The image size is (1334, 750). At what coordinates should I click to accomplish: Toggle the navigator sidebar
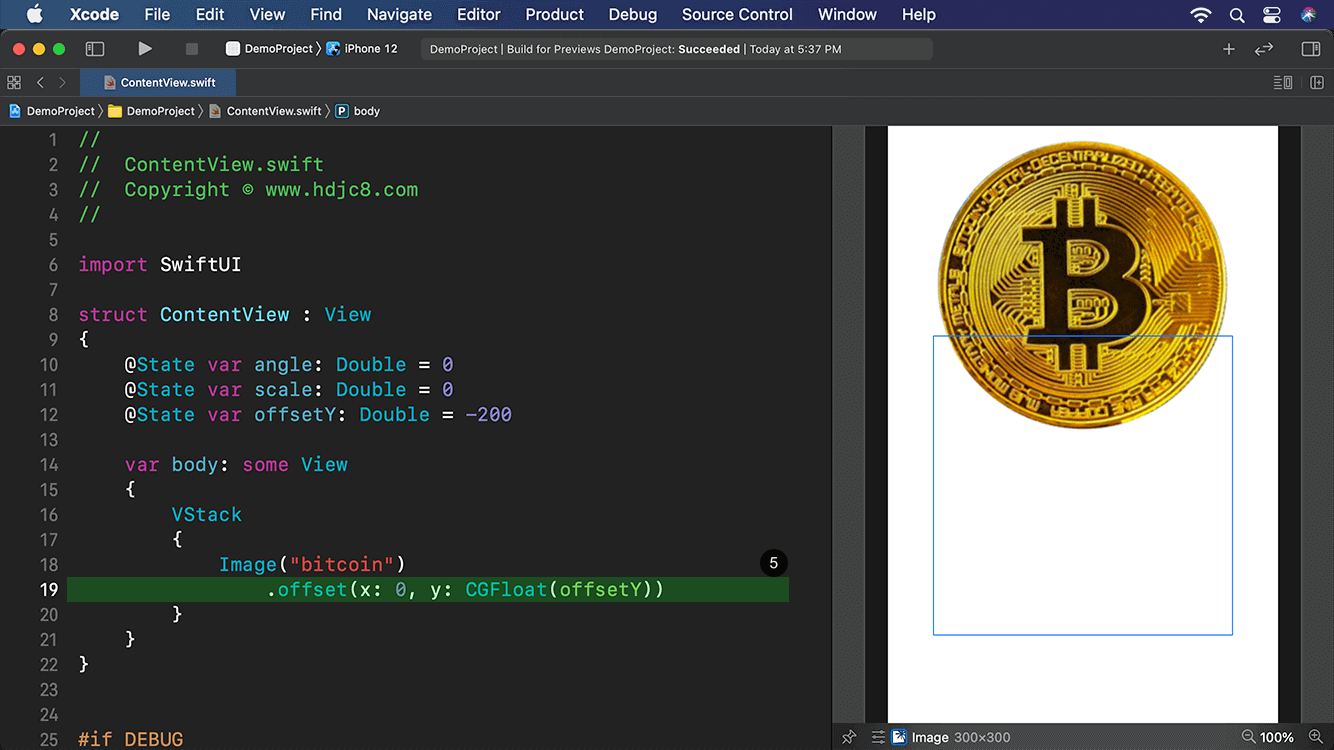pos(95,49)
